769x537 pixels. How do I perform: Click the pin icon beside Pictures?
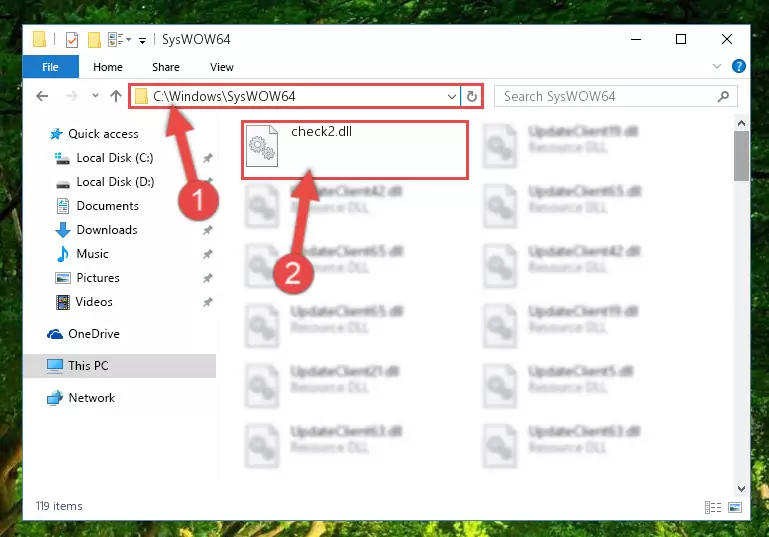208,278
